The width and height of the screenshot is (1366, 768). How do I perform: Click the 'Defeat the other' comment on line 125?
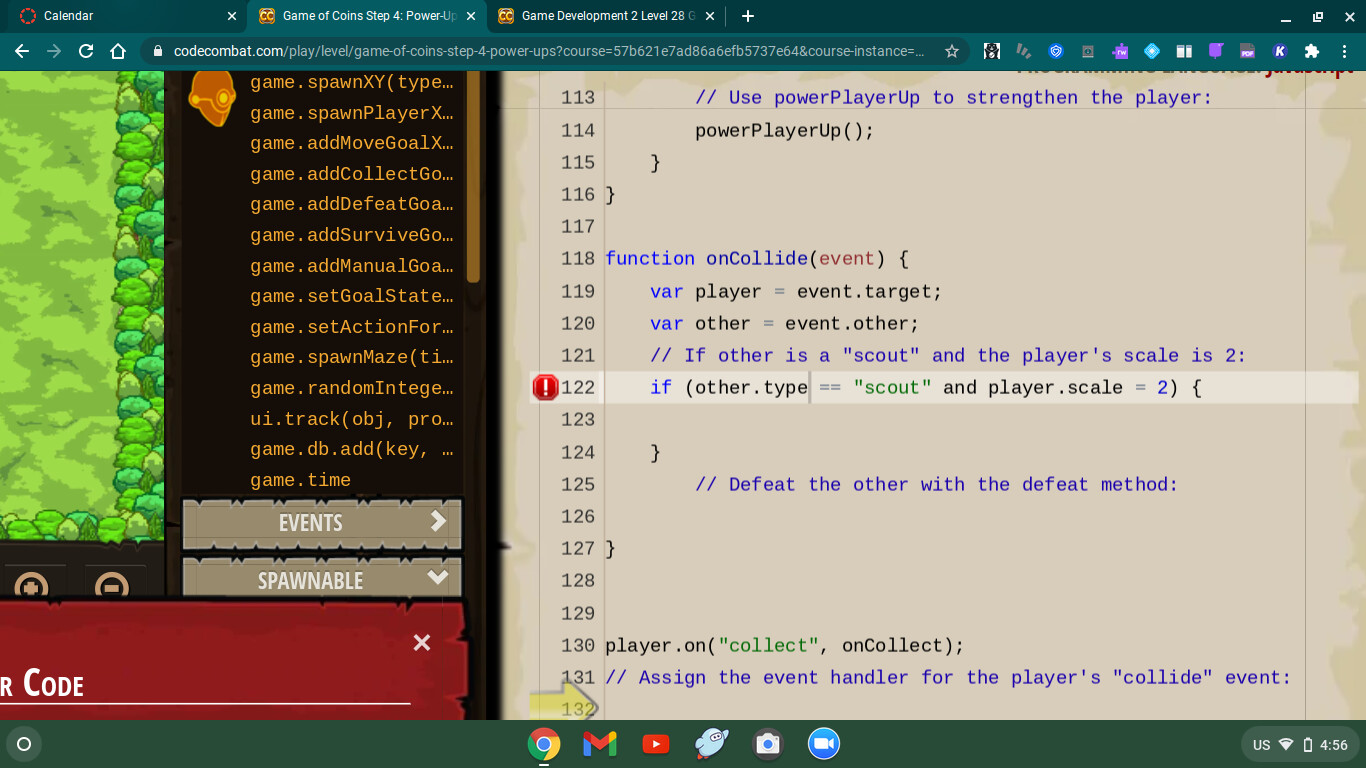tap(937, 484)
